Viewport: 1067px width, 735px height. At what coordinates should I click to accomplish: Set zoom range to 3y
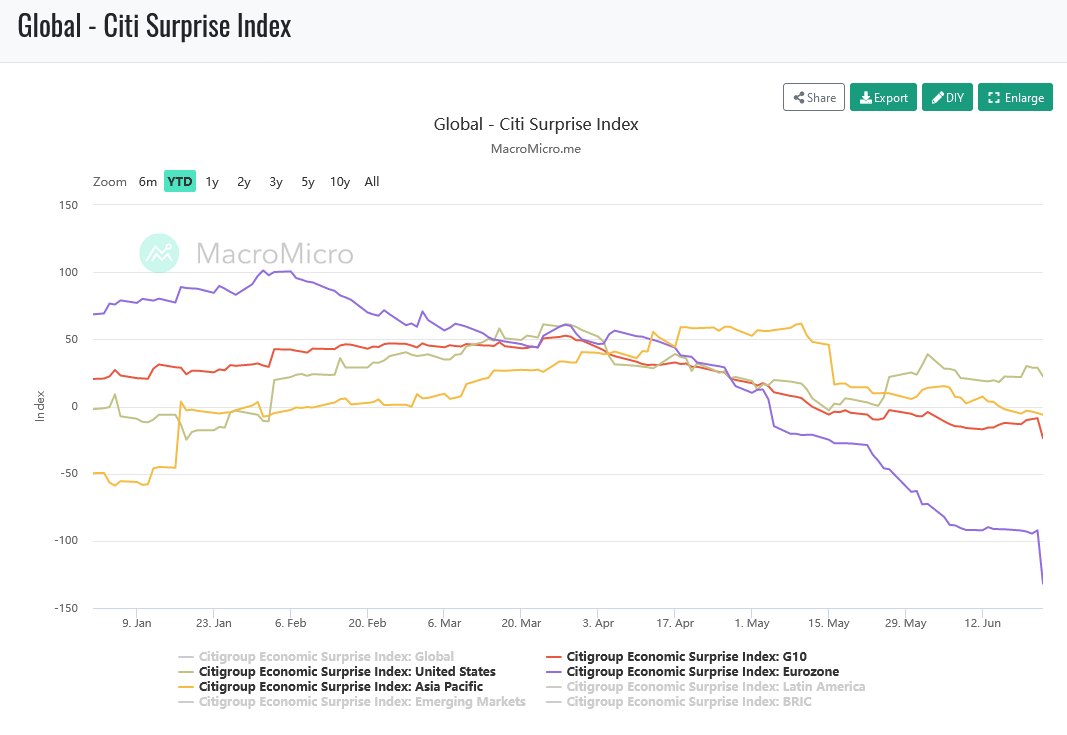click(x=276, y=182)
